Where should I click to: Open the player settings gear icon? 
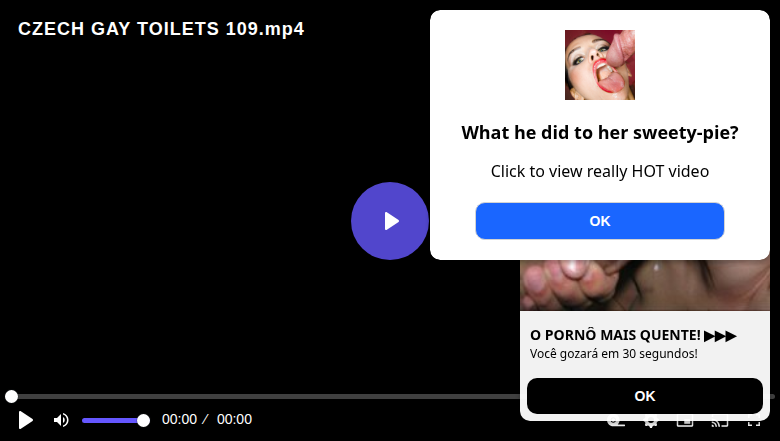click(x=650, y=424)
